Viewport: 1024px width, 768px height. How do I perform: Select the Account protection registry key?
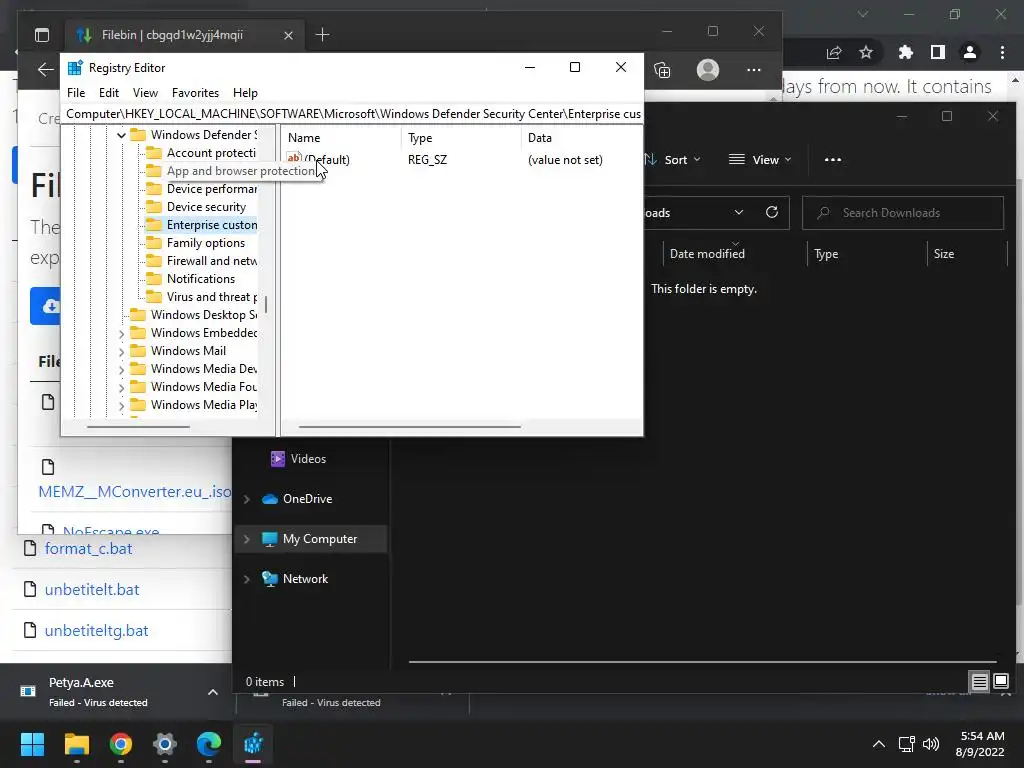[211, 153]
